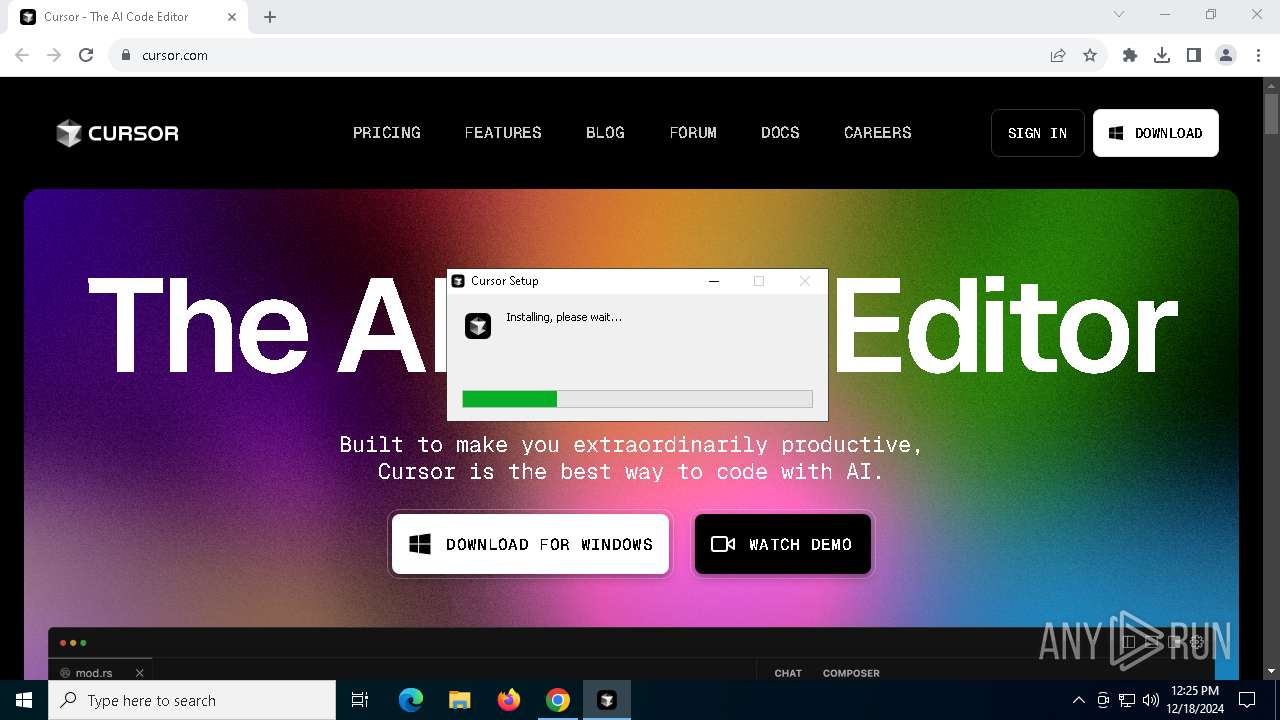
Task: Open Chrome extensions puzzle icon
Action: click(1130, 55)
